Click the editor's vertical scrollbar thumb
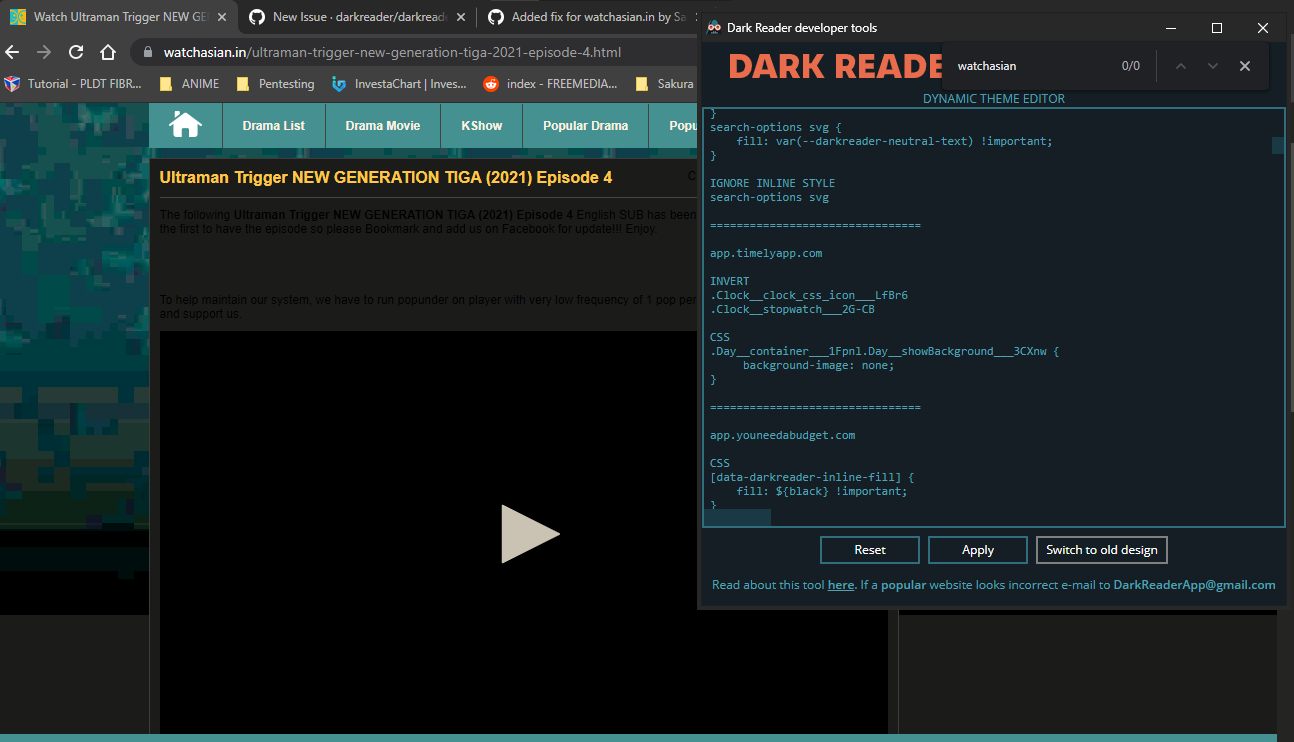Image resolution: width=1294 pixels, height=742 pixels. pyautogui.click(x=1278, y=146)
